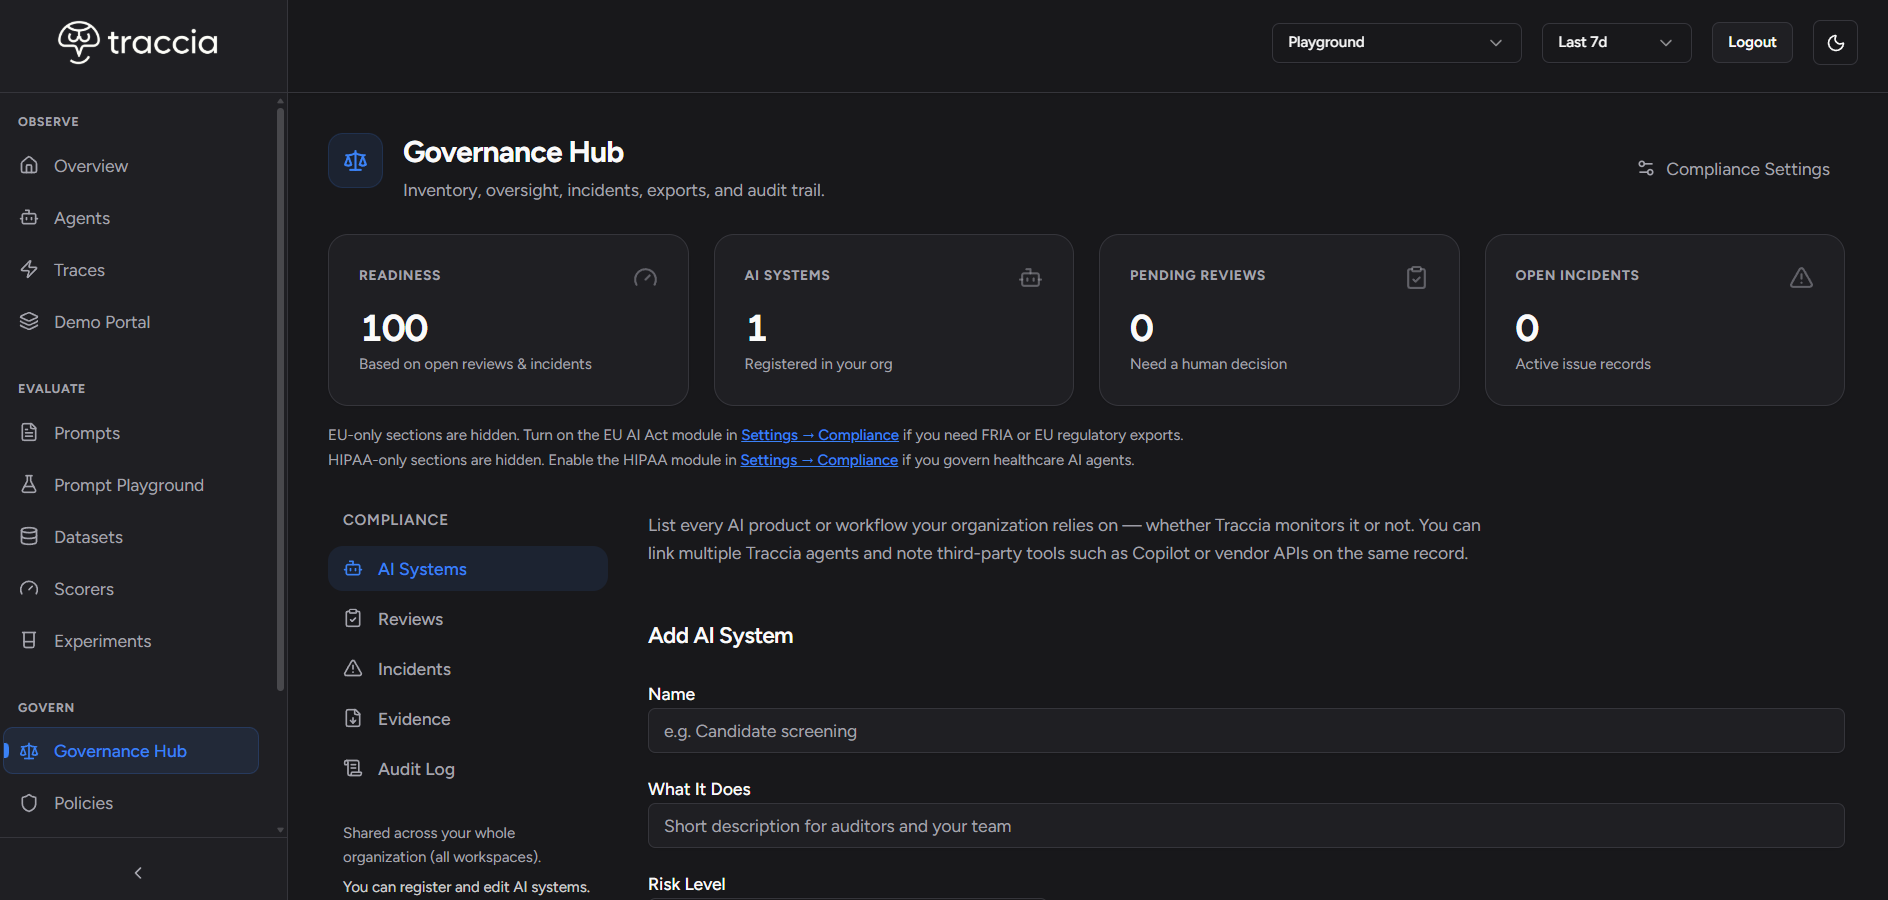The width and height of the screenshot is (1888, 900).
Task: Toggle dark mode with the moon icon
Action: pos(1835,42)
